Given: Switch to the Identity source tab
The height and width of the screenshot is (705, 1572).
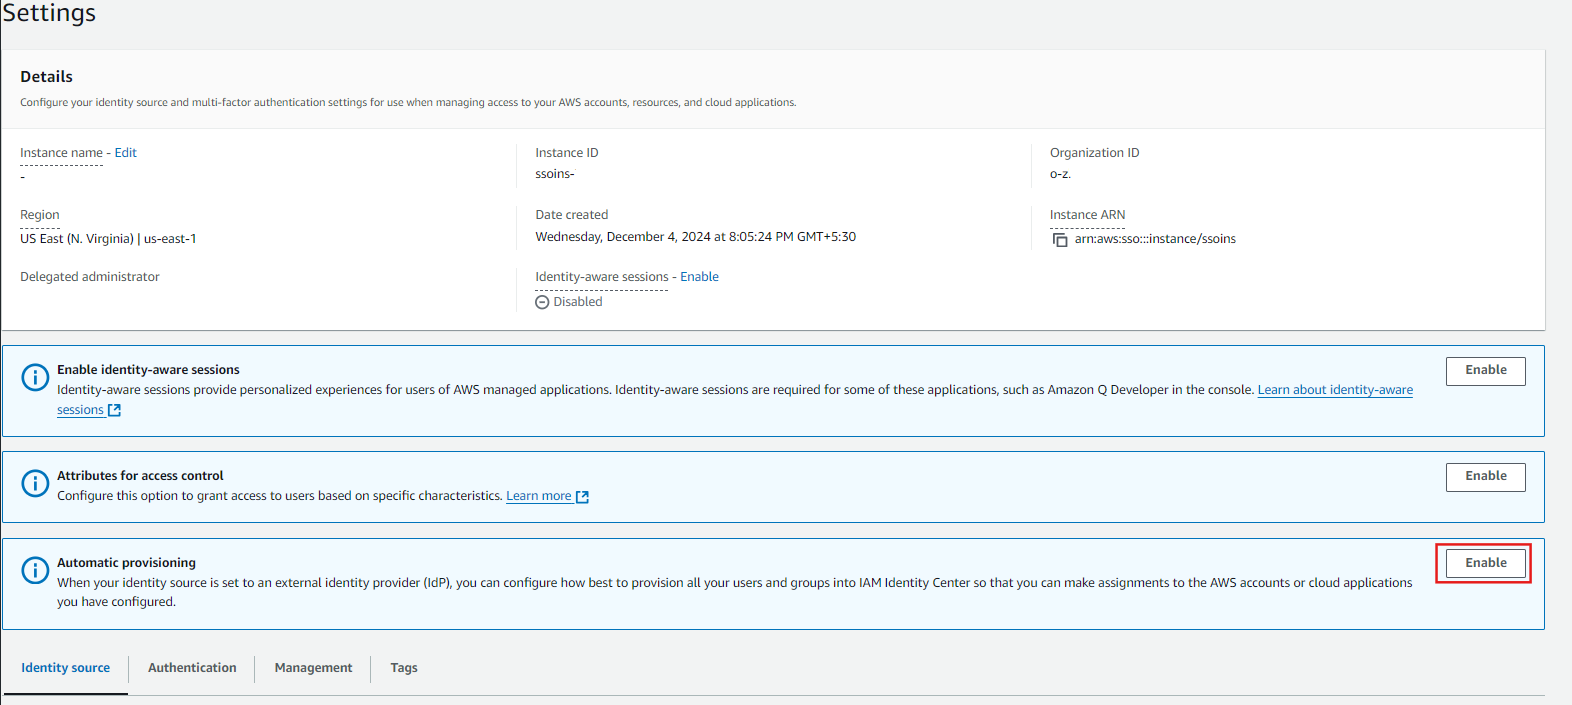Looking at the screenshot, I should click(x=66, y=668).
